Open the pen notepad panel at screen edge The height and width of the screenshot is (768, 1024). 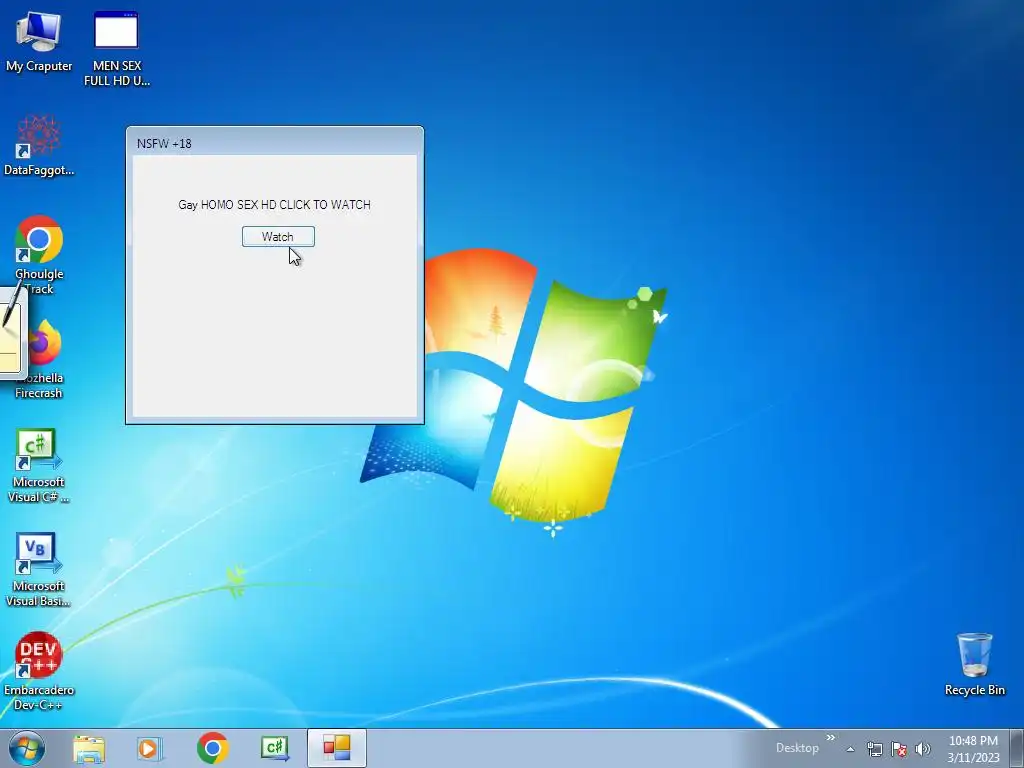(13, 333)
